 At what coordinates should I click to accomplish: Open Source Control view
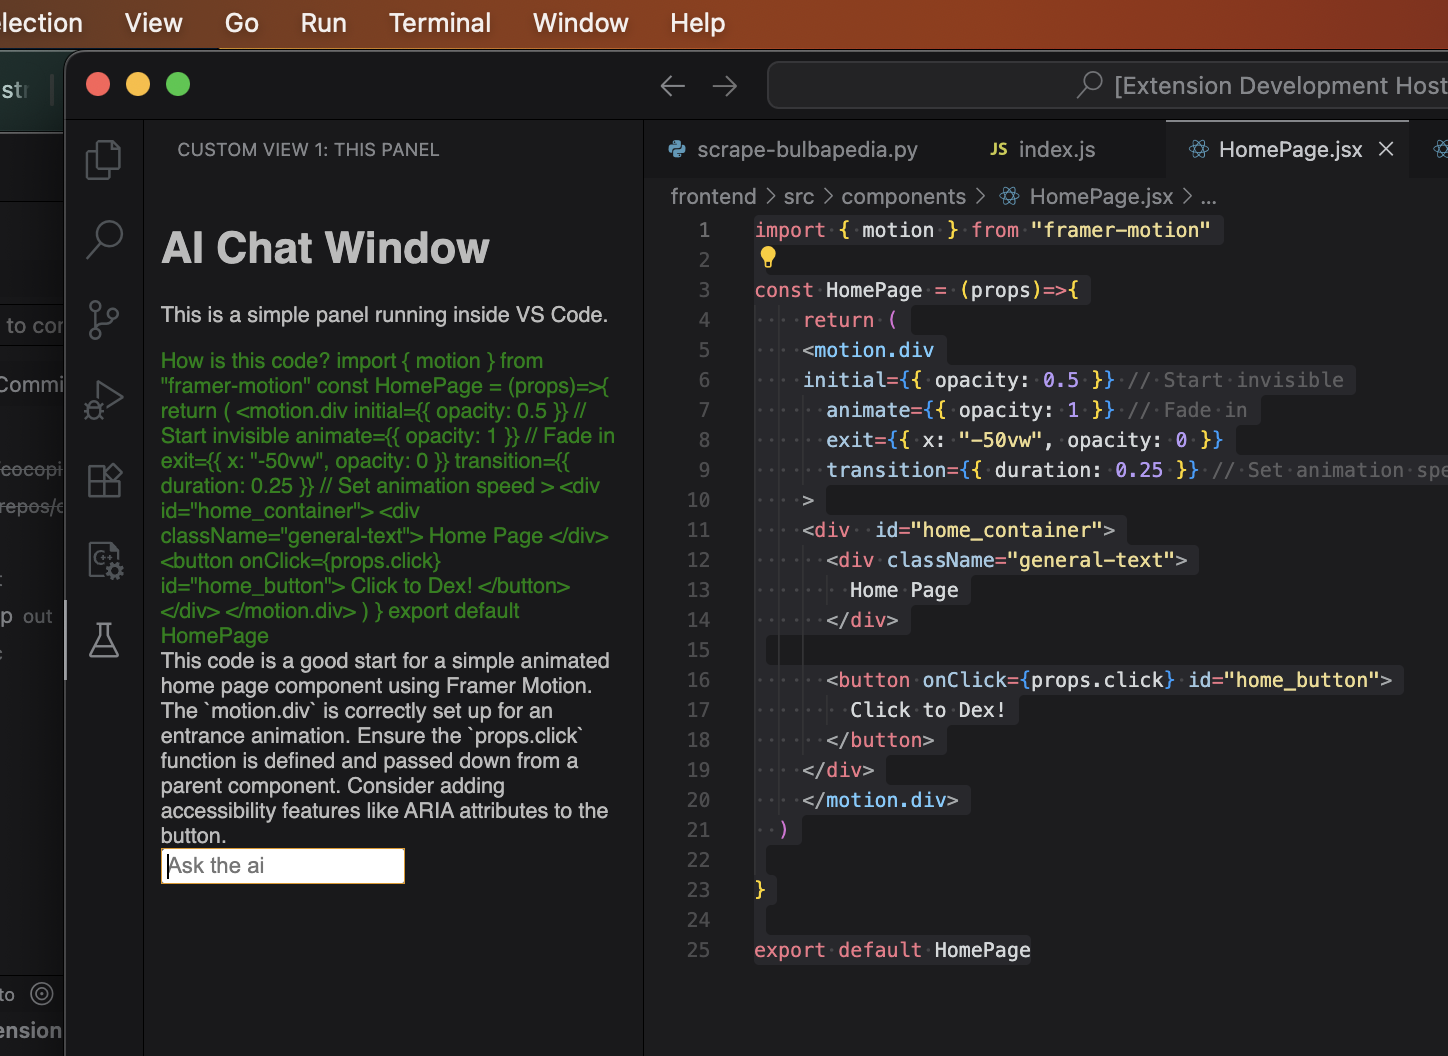point(104,320)
